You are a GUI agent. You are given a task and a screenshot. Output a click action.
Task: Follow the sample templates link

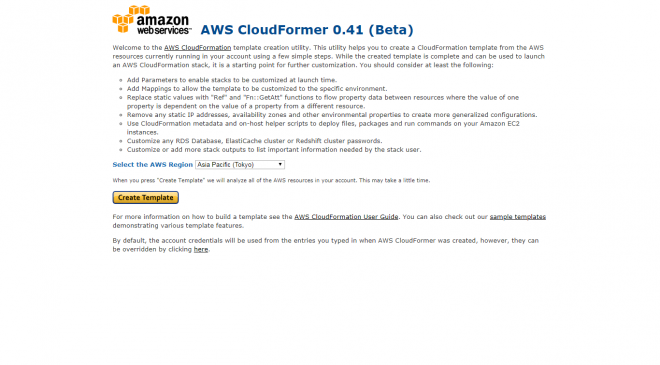coord(517,217)
